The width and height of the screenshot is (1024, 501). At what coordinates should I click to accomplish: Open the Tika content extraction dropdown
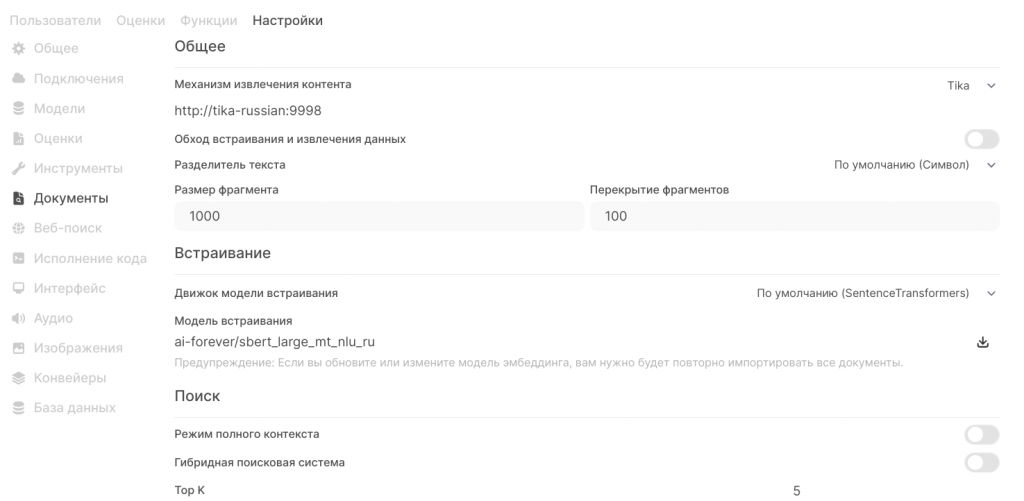972,86
